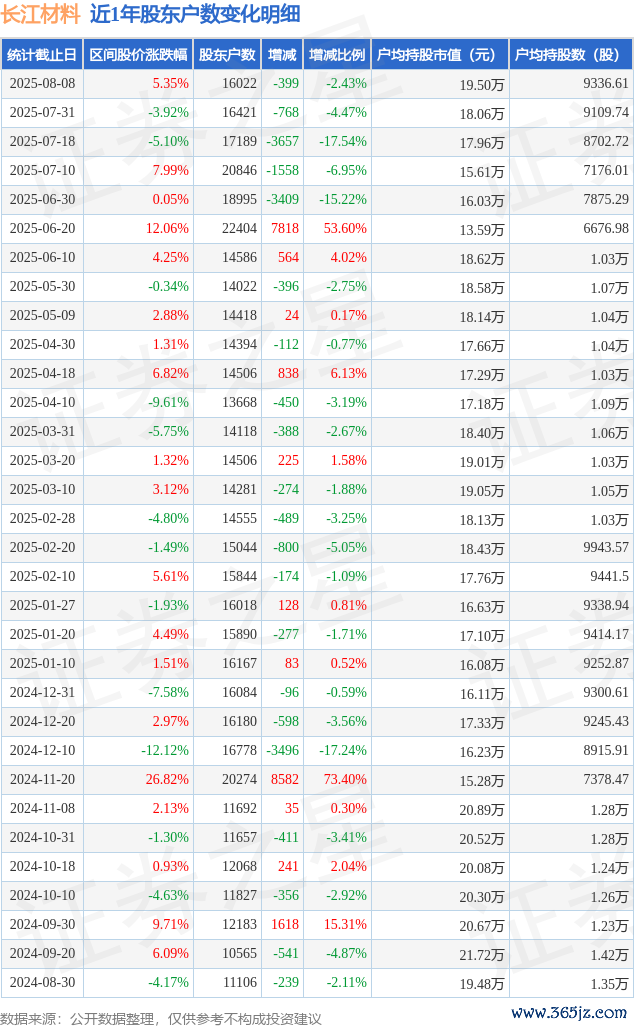Select the date cell 2025-04-30
Image resolution: width=634 pixels, height=1028 pixels.
tap(43, 344)
